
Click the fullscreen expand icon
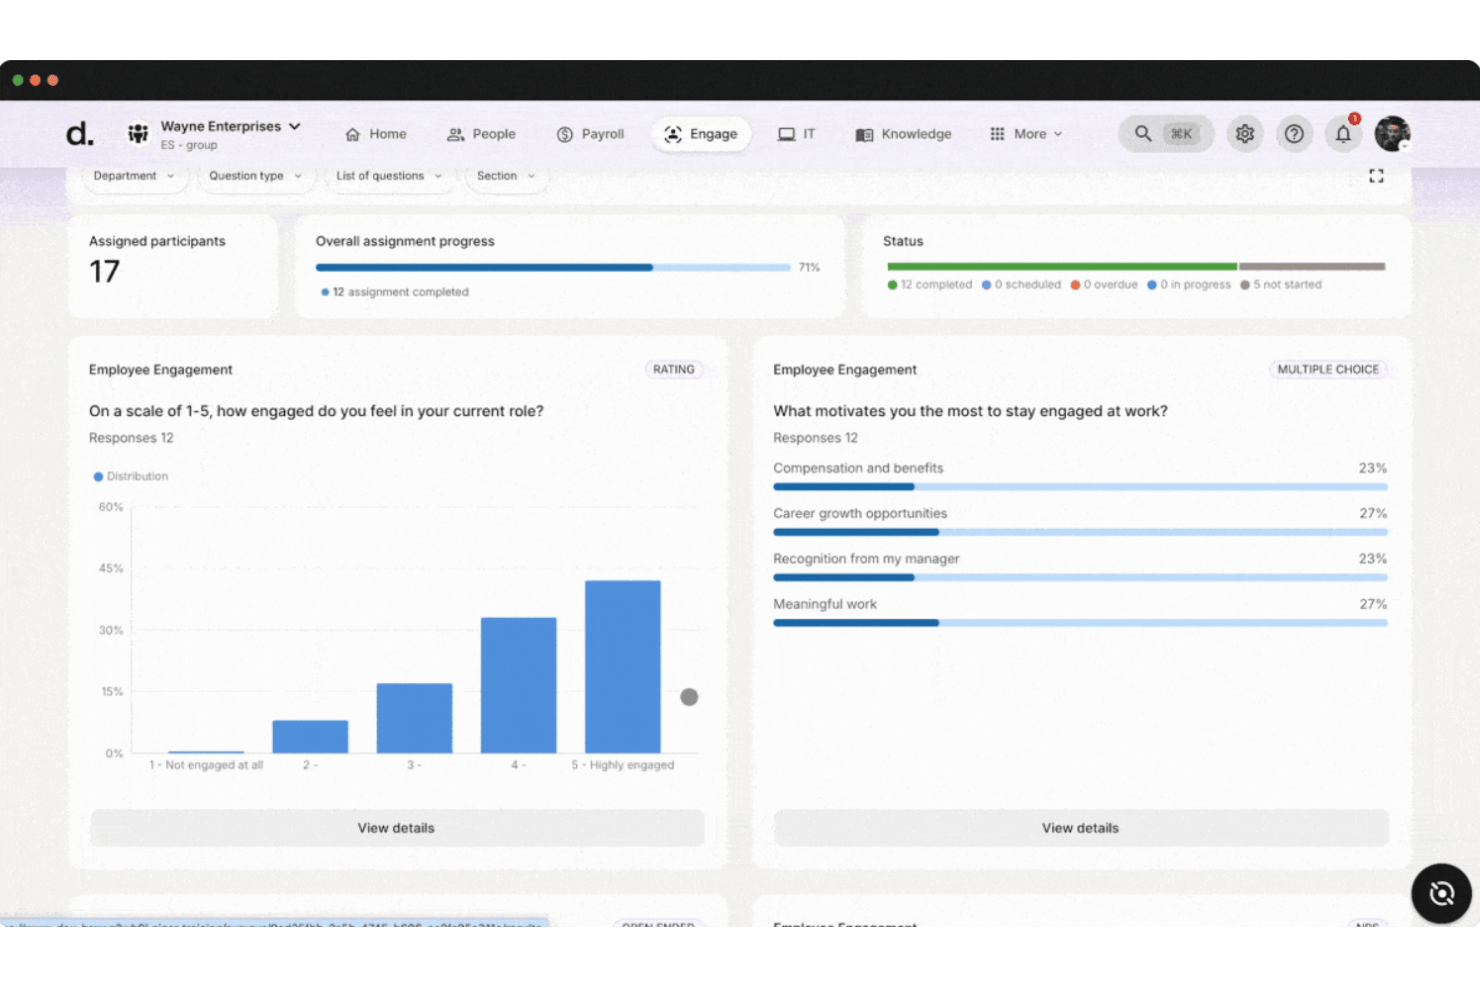[x=1376, y=176]
